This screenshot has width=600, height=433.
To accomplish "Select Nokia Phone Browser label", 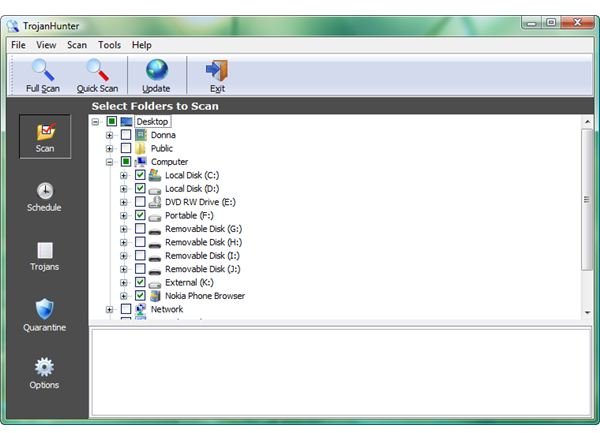I will tap(205, 296).
